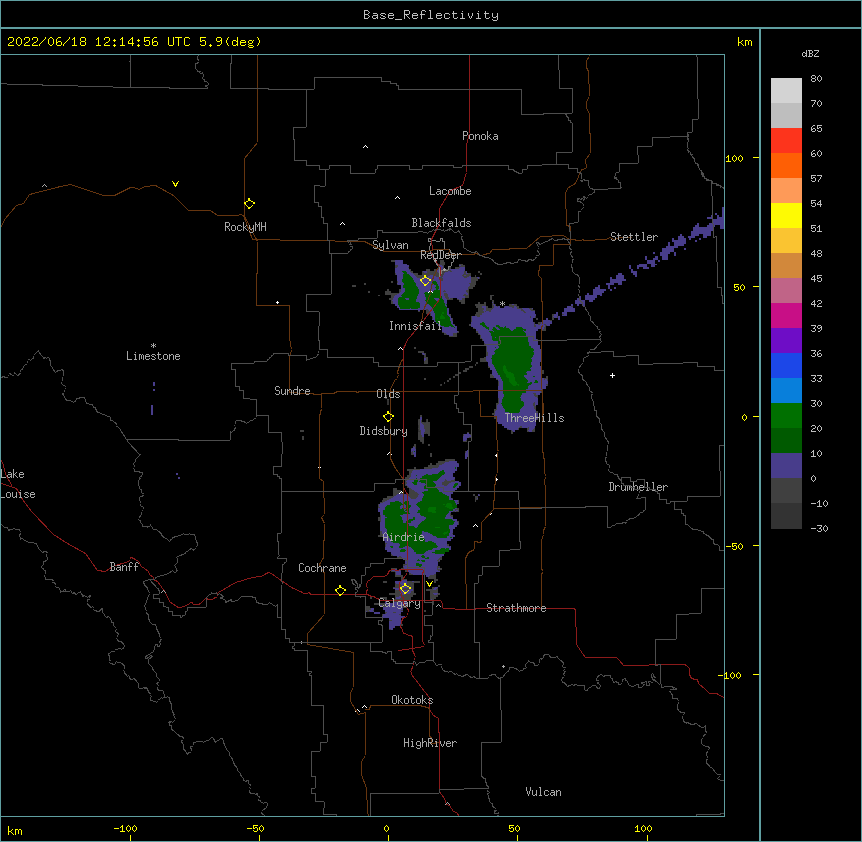This screenshot has width=862, height=842.
Task: Click the Base_Reflectivity title
Action: click(431, 15)
